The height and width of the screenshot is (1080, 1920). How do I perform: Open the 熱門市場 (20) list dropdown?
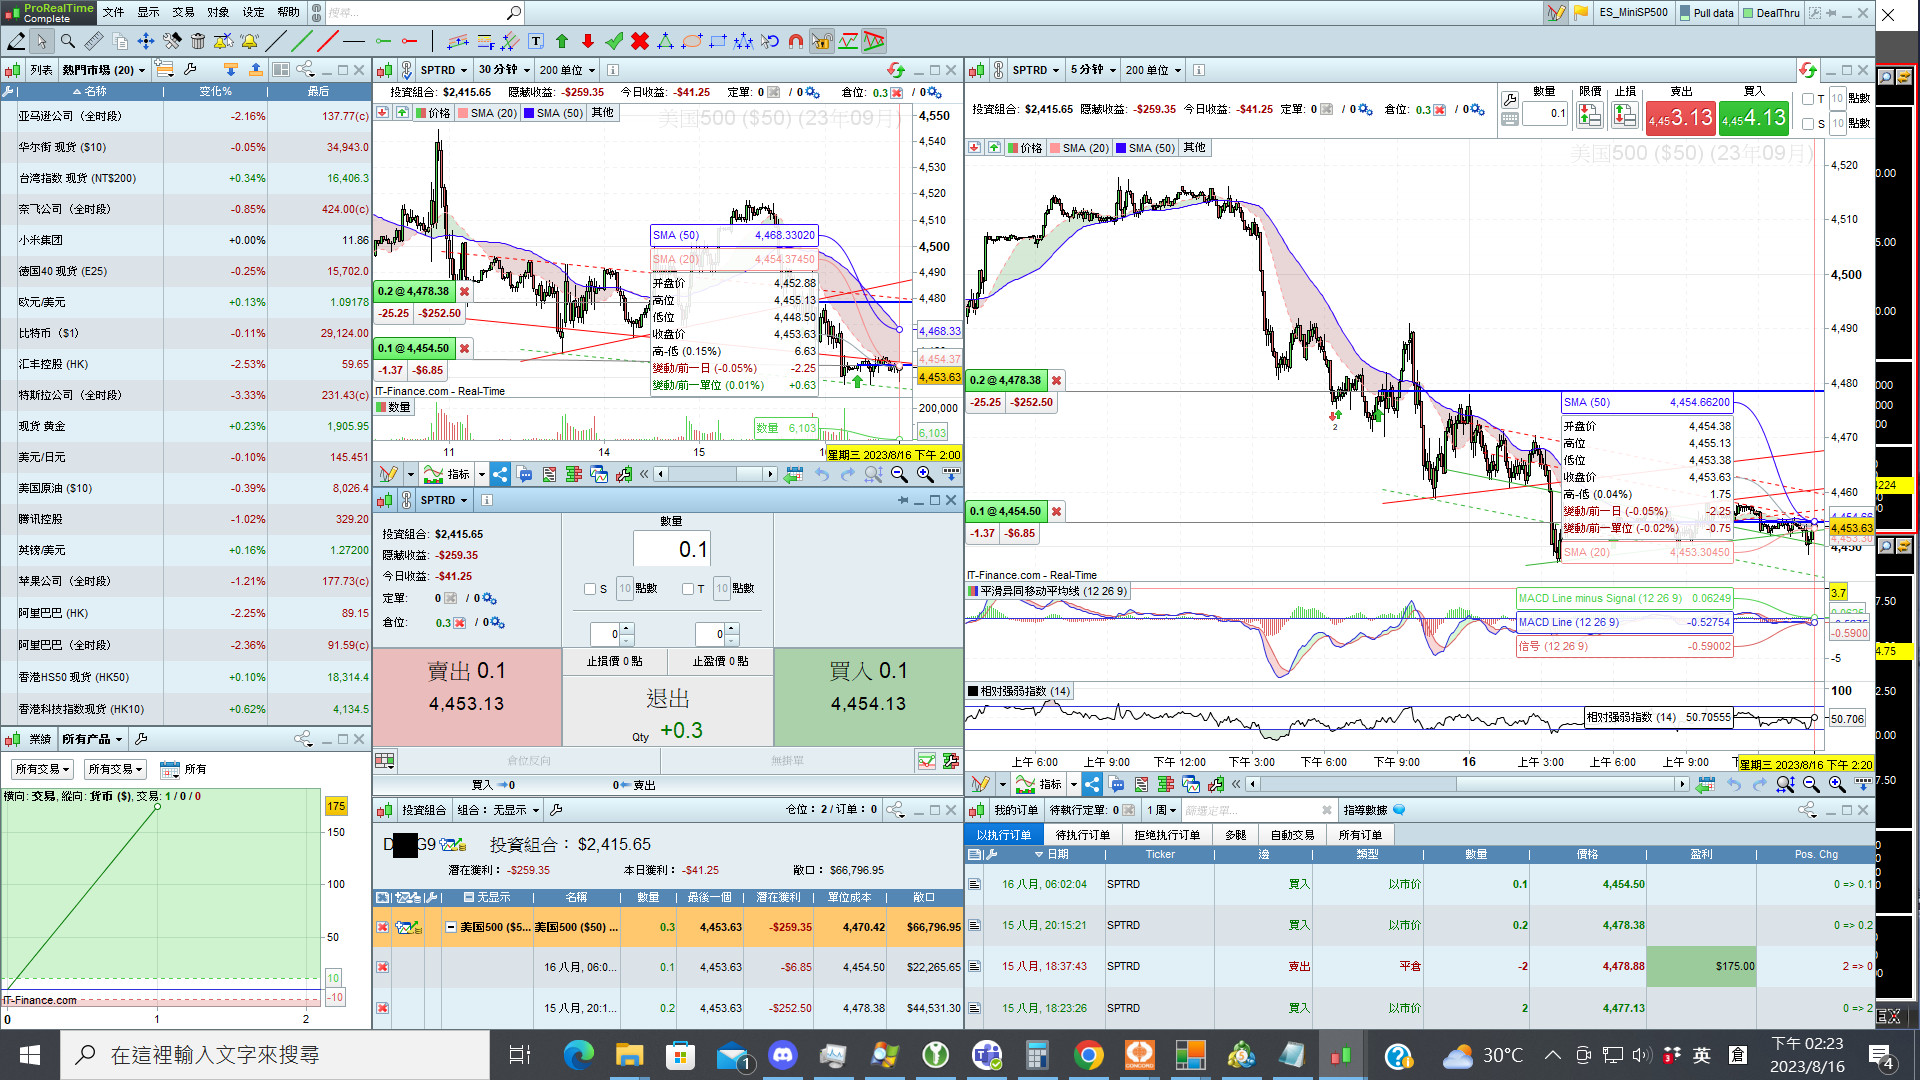[104, 70]
